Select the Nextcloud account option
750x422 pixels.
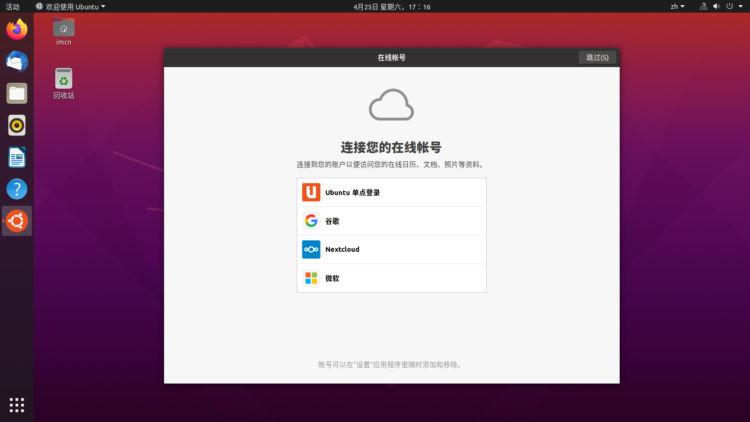tap(391, 249)
